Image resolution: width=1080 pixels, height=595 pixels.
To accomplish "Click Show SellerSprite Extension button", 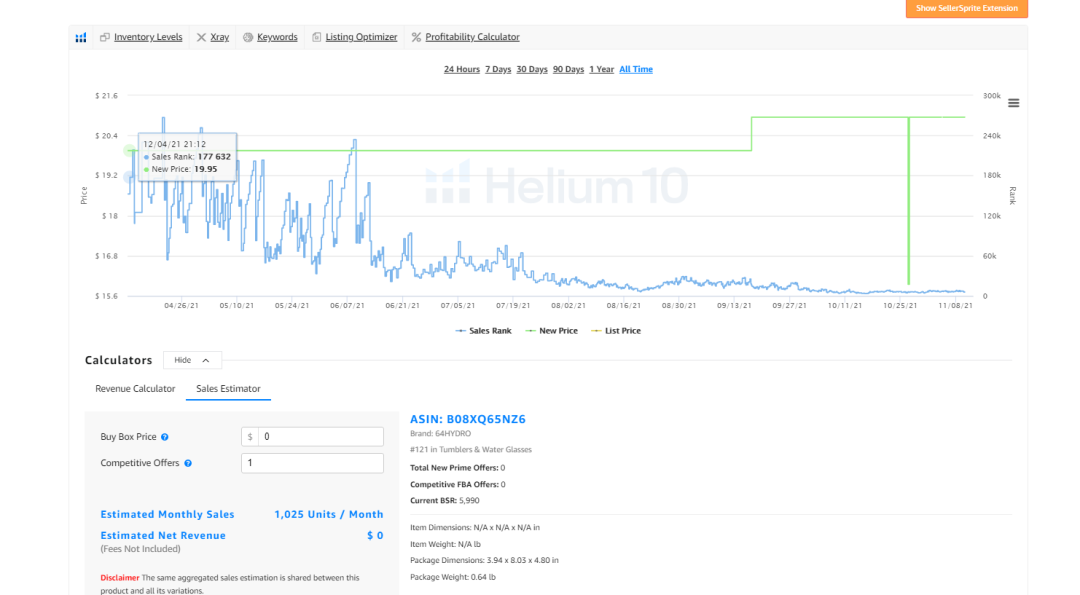I will click(966, 8).
